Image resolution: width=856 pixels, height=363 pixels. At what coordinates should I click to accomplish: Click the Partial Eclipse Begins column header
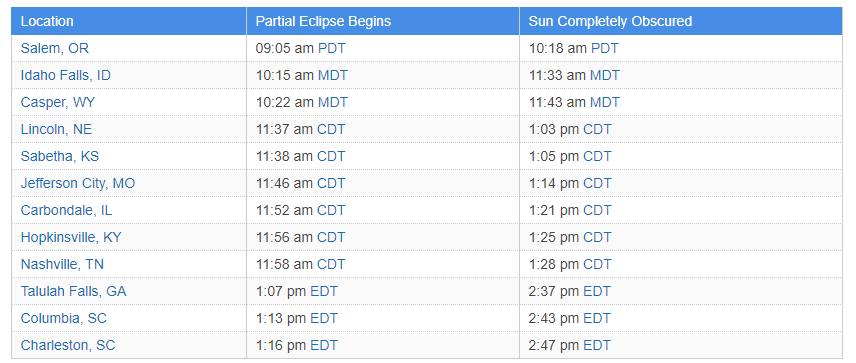323,21
